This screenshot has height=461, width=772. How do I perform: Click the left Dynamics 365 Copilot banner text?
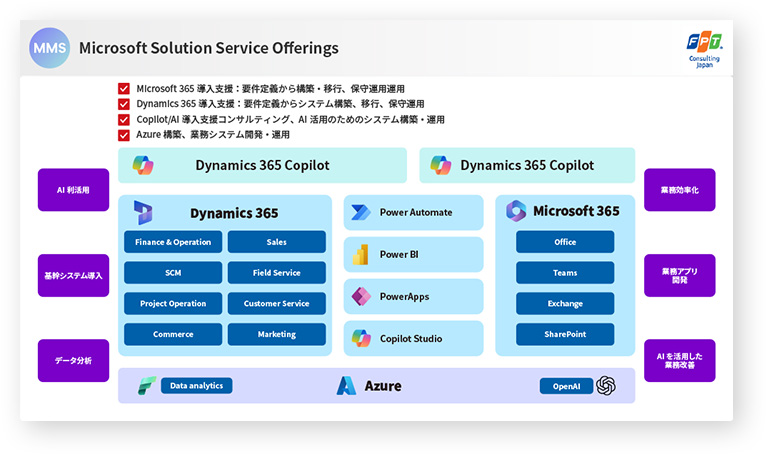point(262,165)
